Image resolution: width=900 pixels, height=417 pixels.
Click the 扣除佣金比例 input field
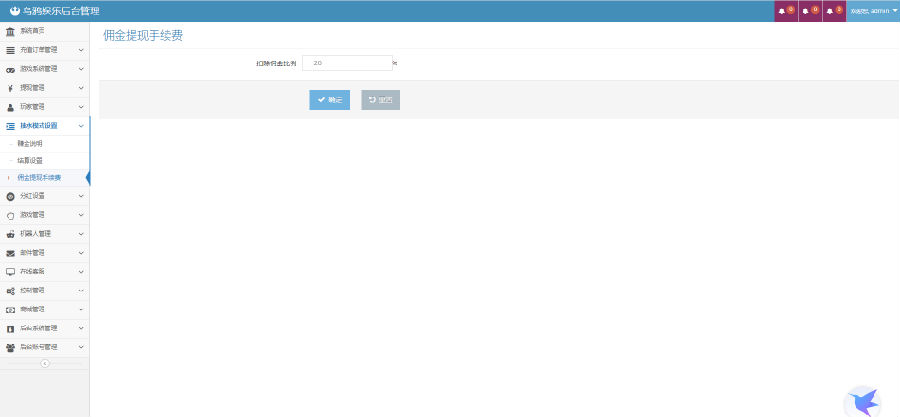(x=346, y=63)
